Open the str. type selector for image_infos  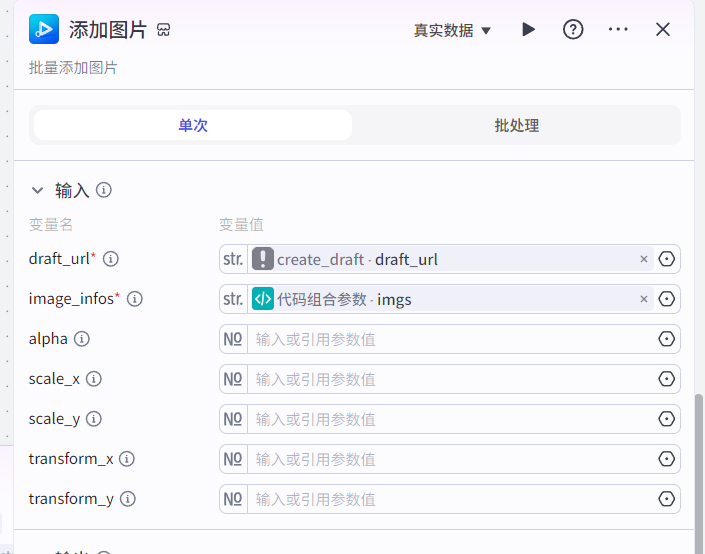click(x=233, y=299)
